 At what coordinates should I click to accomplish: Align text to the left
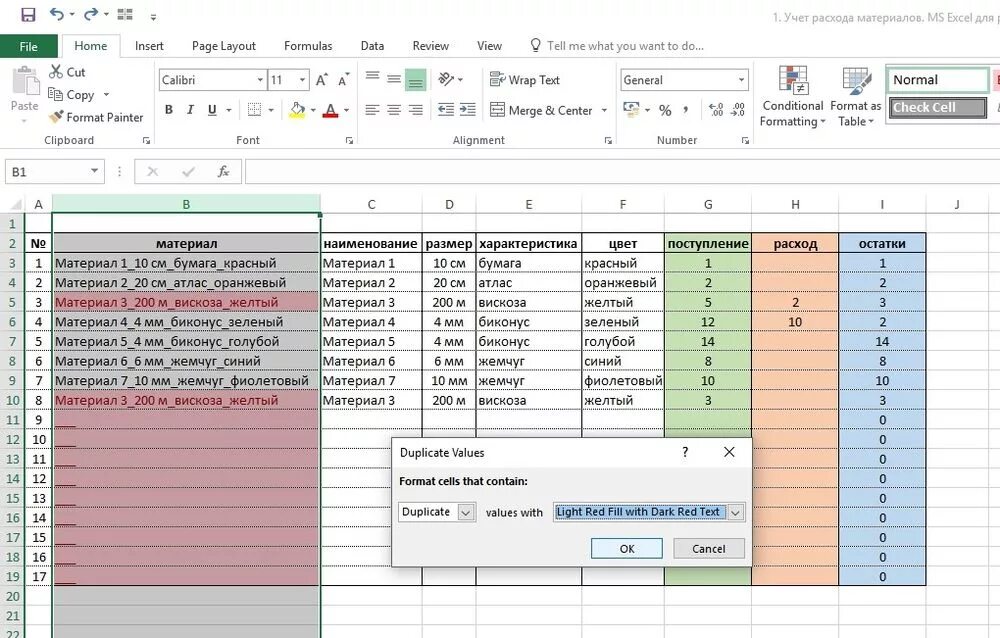coord(372,110)
